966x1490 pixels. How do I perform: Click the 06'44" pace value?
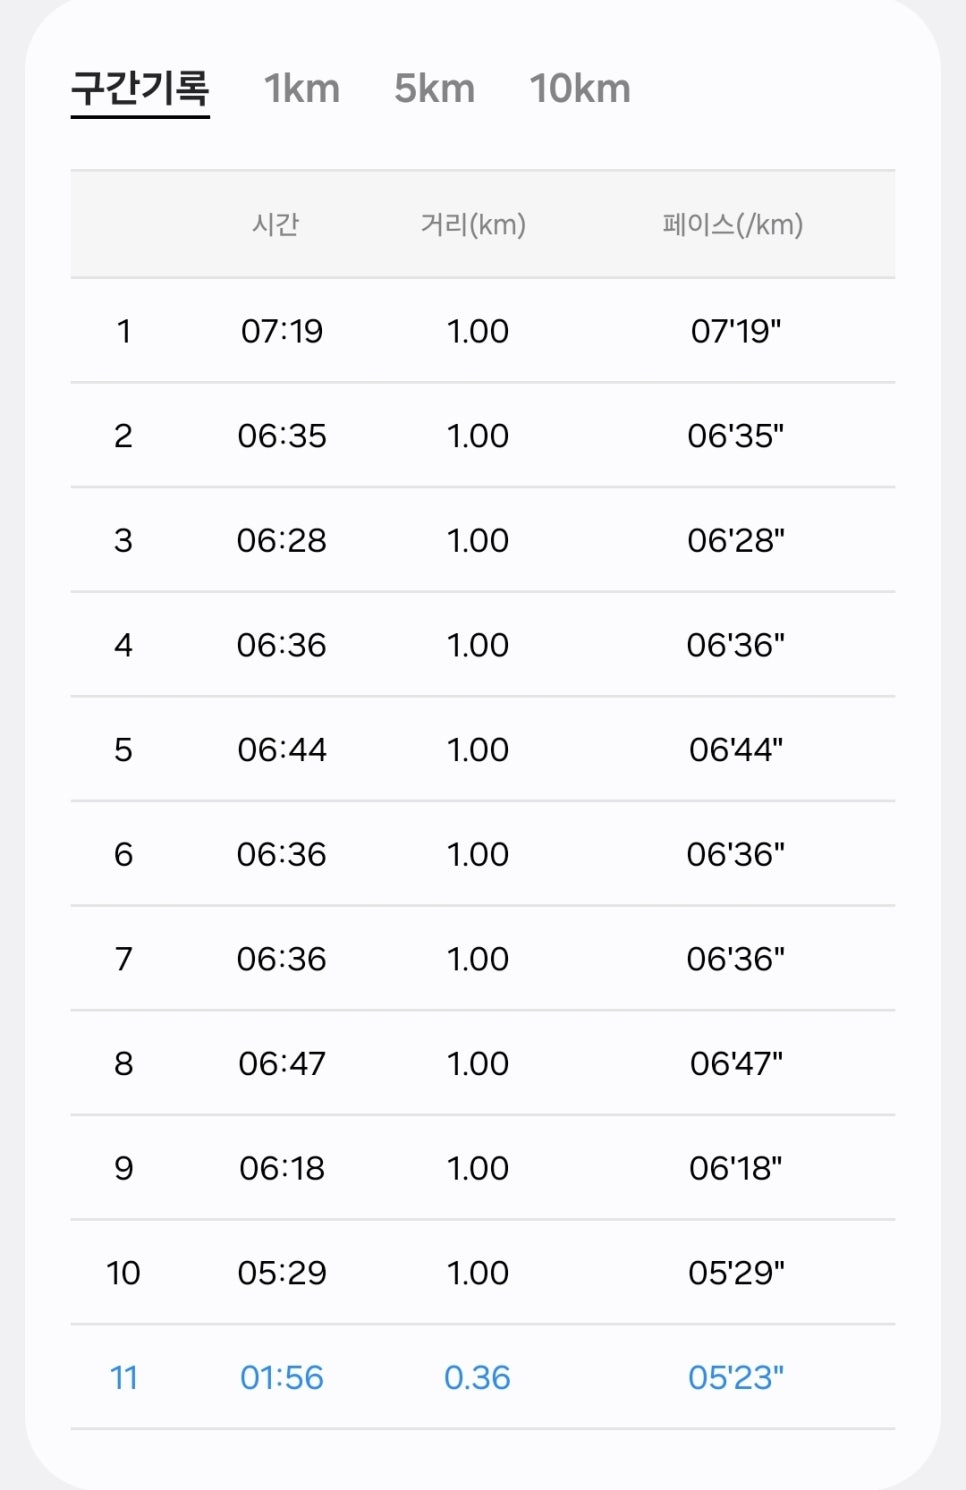(736, 749)
